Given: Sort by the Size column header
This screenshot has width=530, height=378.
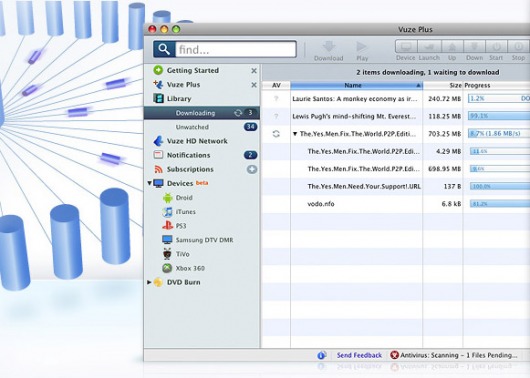Looking at the screenshot, I should tap(443, 85).
